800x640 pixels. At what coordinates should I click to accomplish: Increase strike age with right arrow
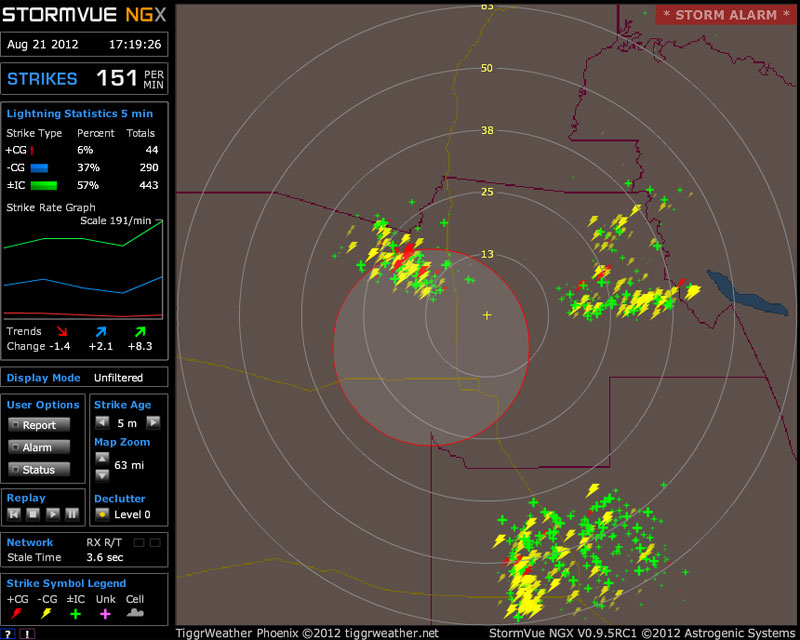tap(153, 423)
